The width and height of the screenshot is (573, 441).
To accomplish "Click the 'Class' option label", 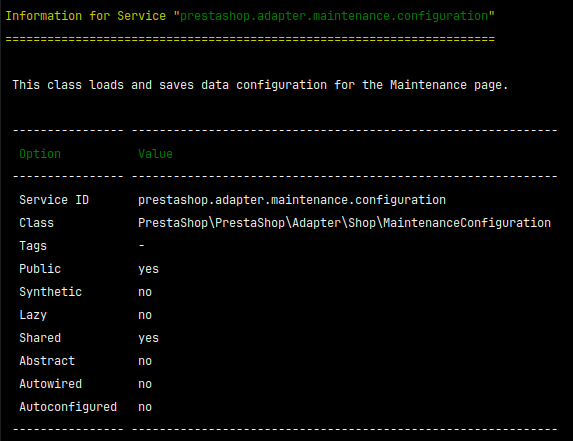I will click(x=37, y=223).
